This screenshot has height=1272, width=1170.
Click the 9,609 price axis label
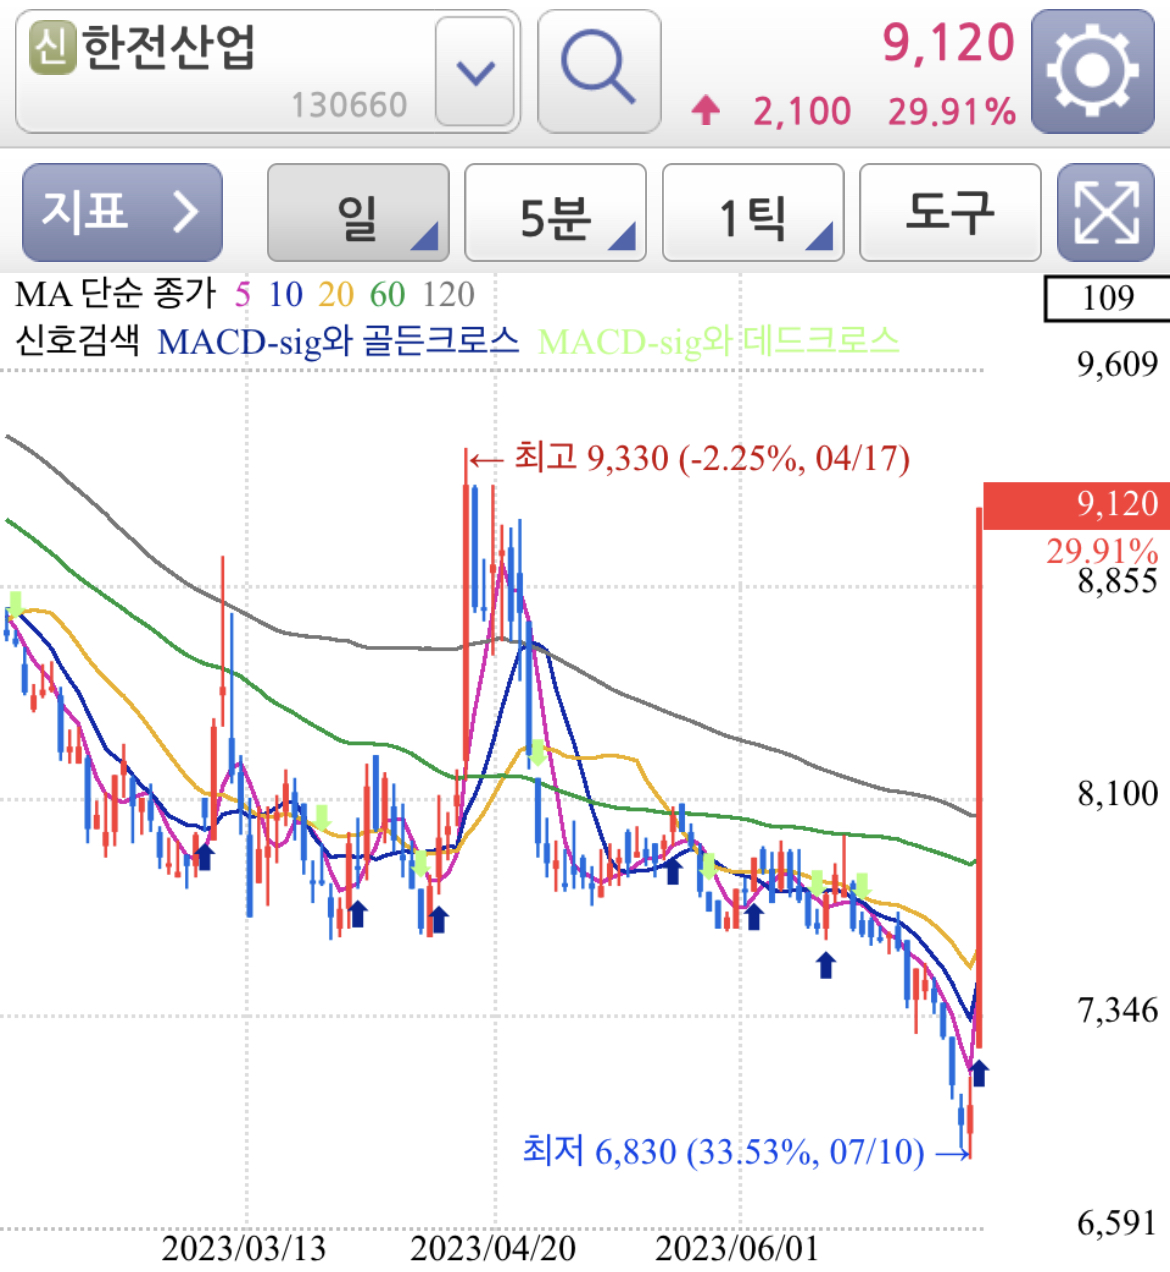[x=1117, y=364]
